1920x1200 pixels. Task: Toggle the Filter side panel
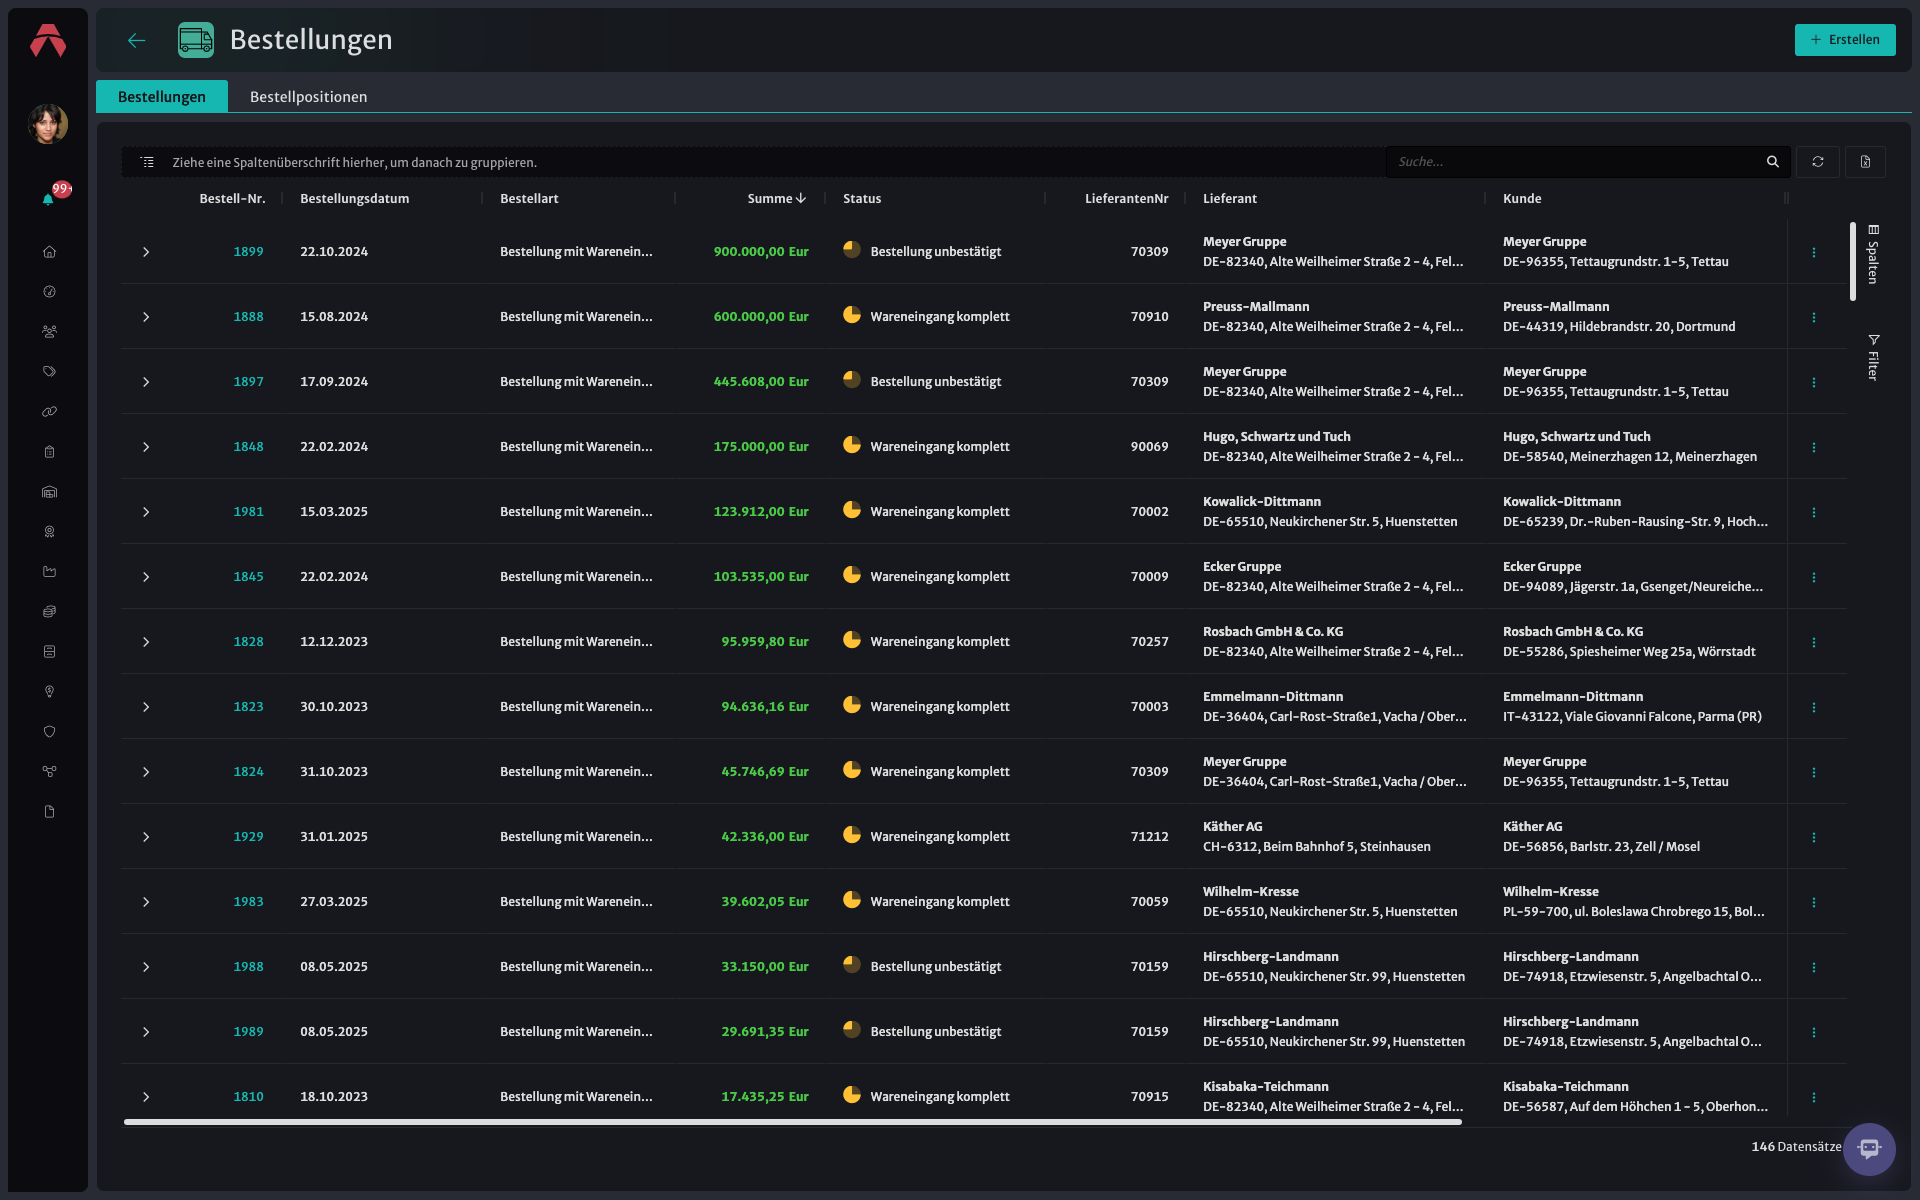click(x=1873, y=357)
